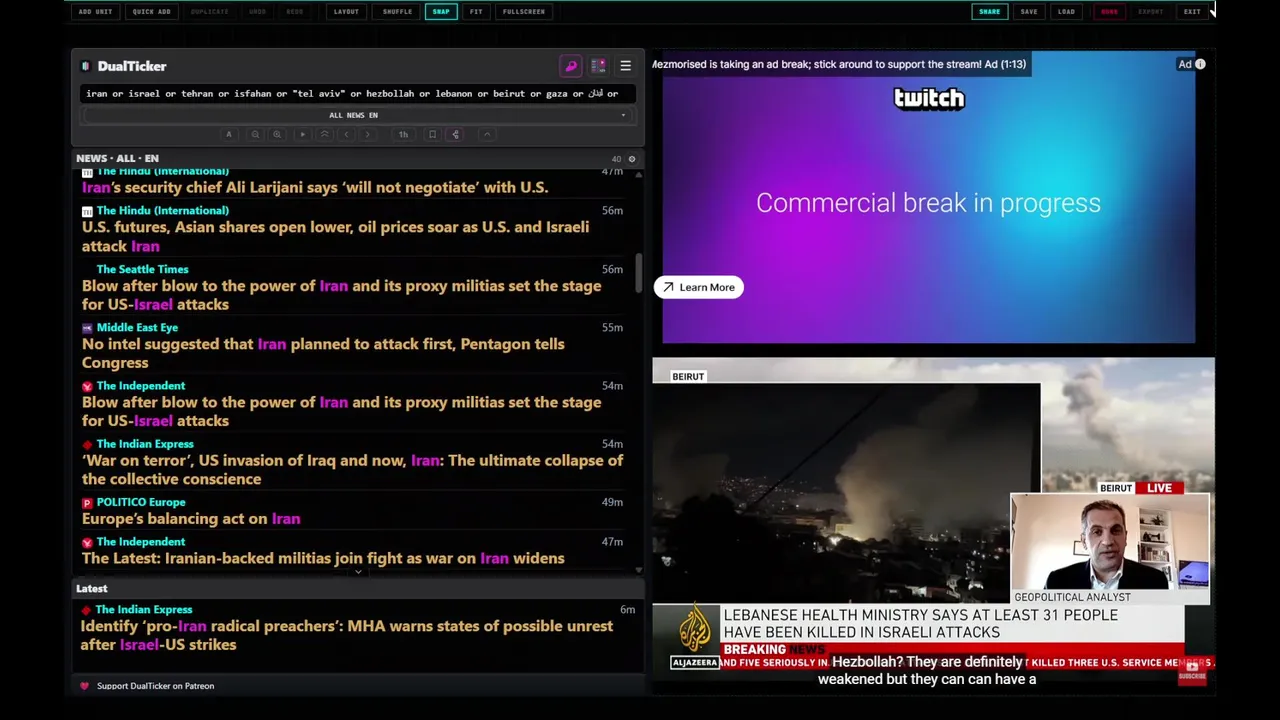
Task: Click the EXPORT toolbar item
Action: tap(1151, 12)
